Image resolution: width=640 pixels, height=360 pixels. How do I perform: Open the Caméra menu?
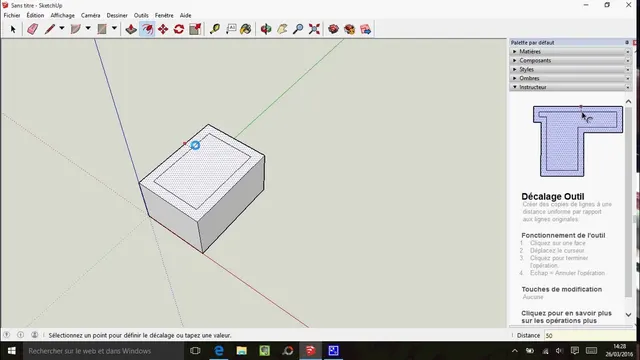pos(90,15)
